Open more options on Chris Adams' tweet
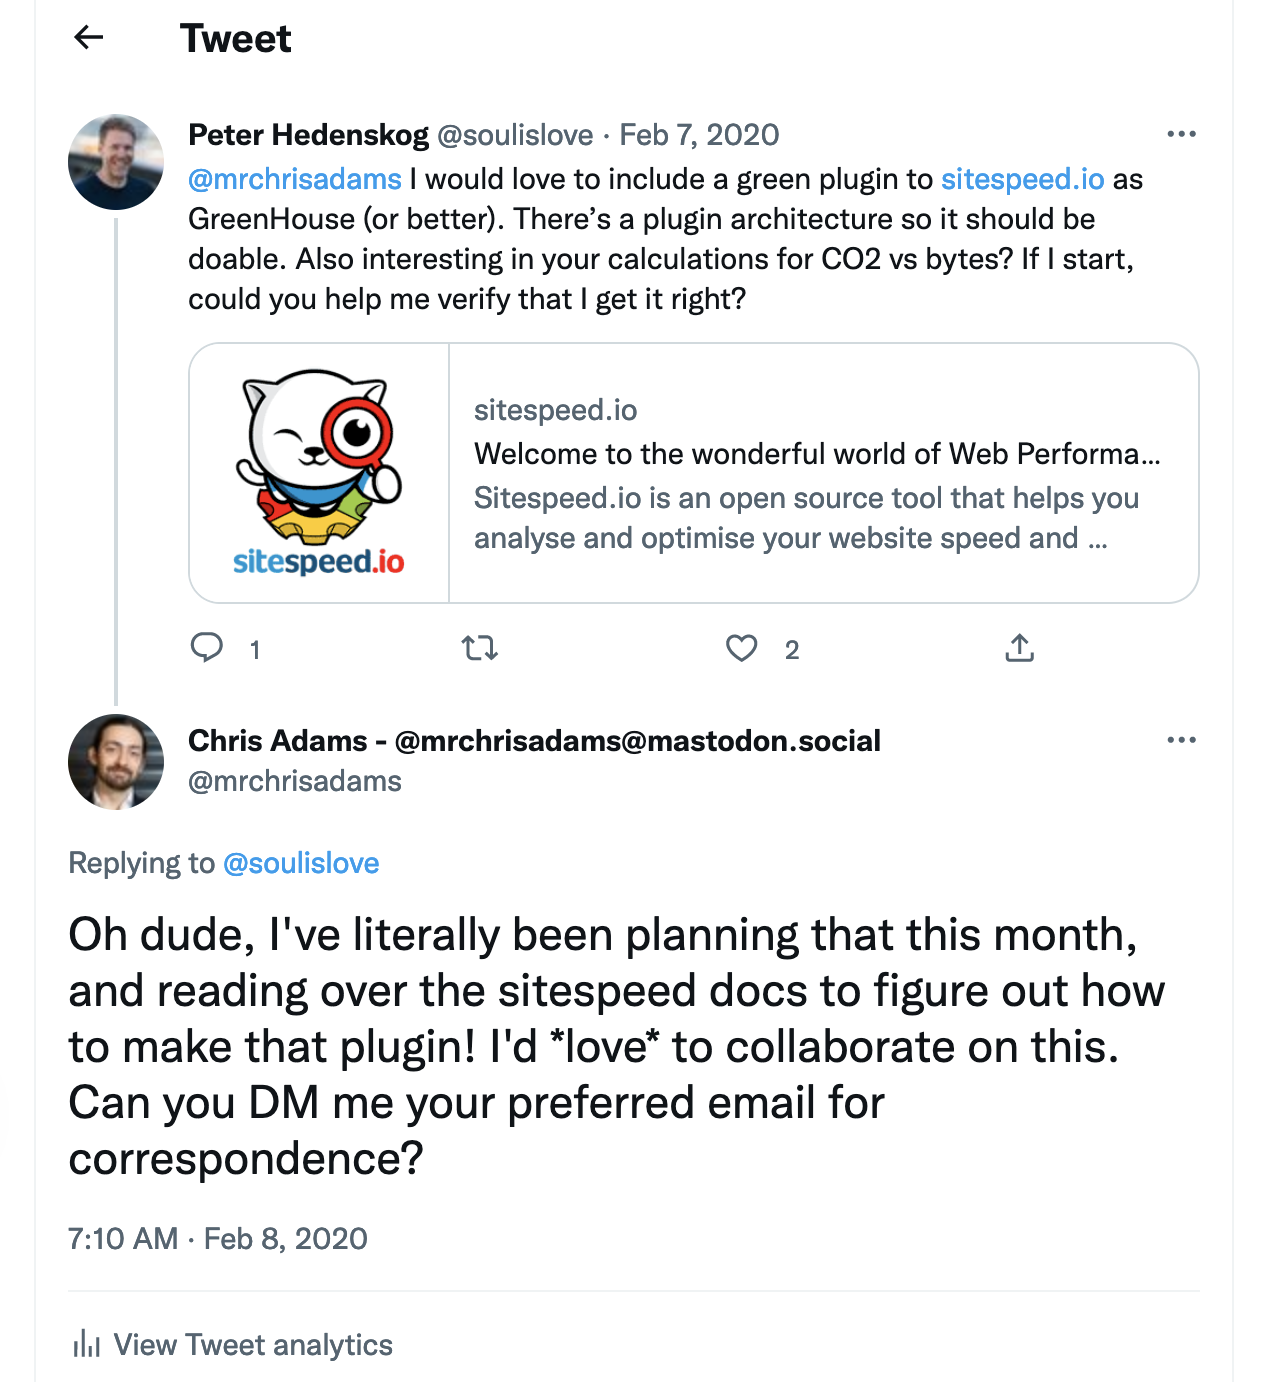The height and width of the screenshot is (1382, 1284). click(1181, 740)
